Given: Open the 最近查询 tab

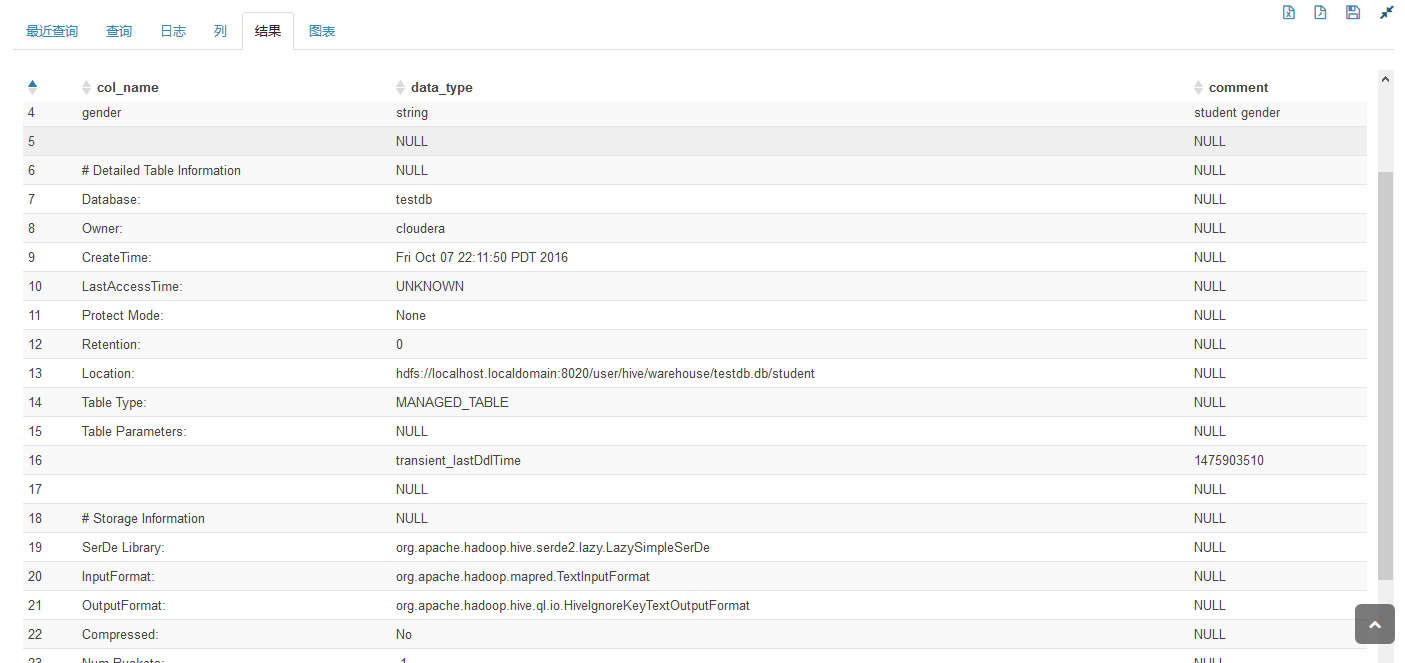Looking at the screenshot, I should click(x=52, y=31).
